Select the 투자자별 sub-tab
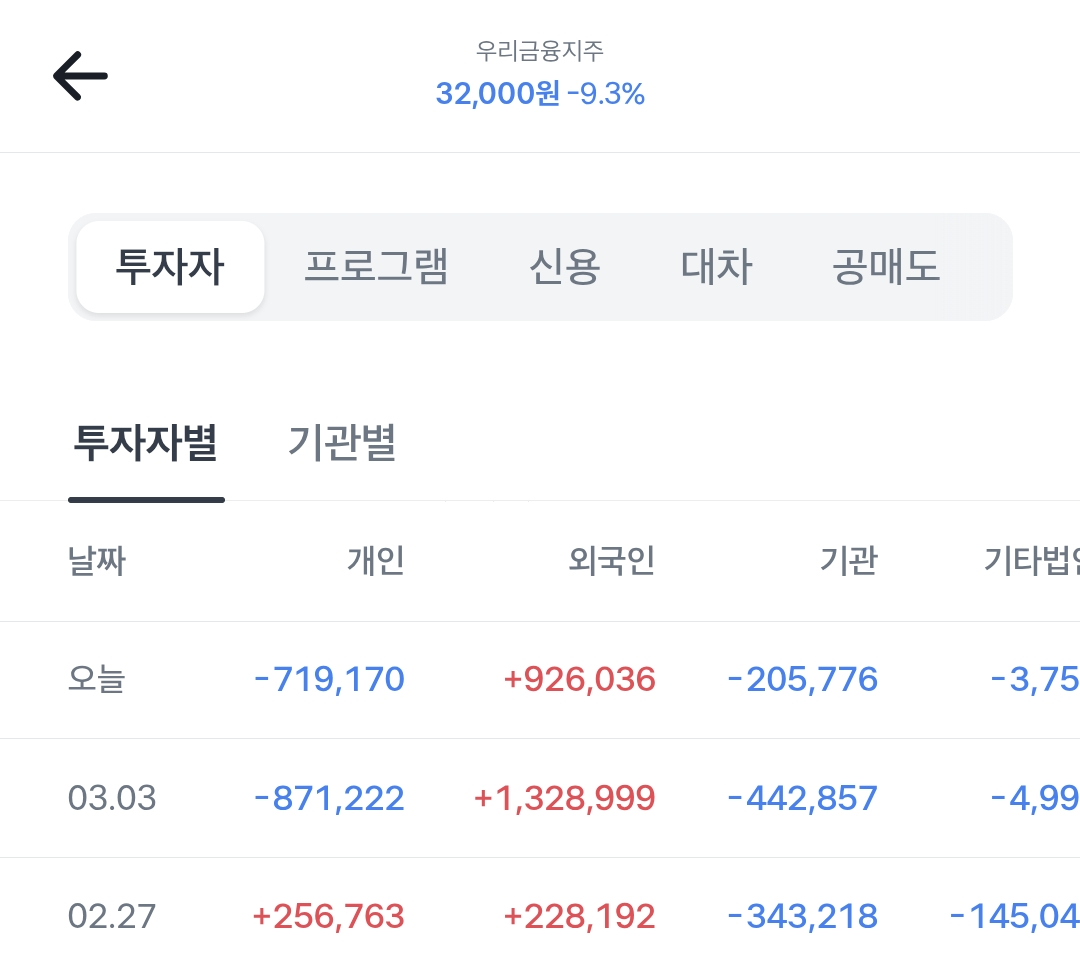 pyautogui.click(x=146, y=442)
